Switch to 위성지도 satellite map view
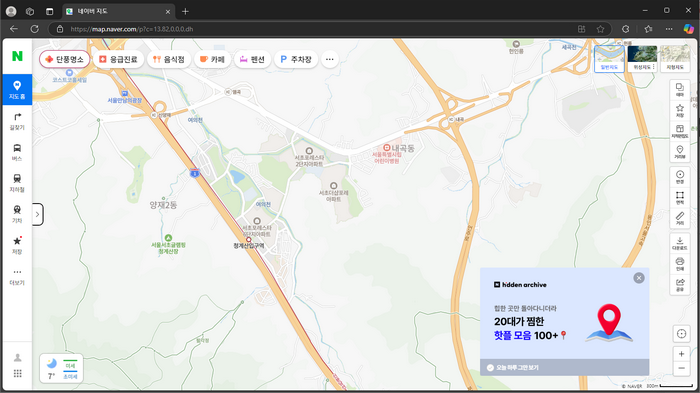700x393 pixels. [642, 58]
